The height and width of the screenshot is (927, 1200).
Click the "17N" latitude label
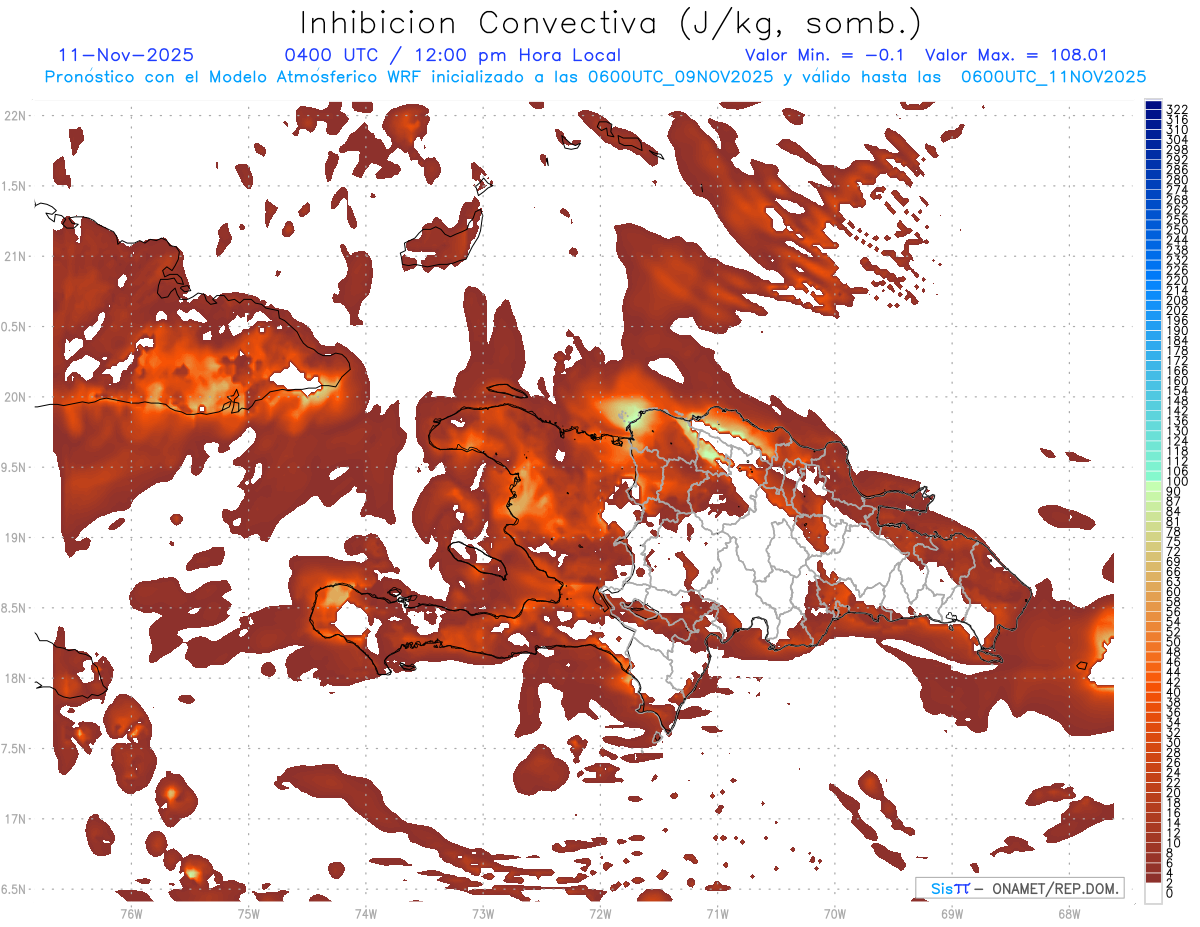click(x=16, y=819)
